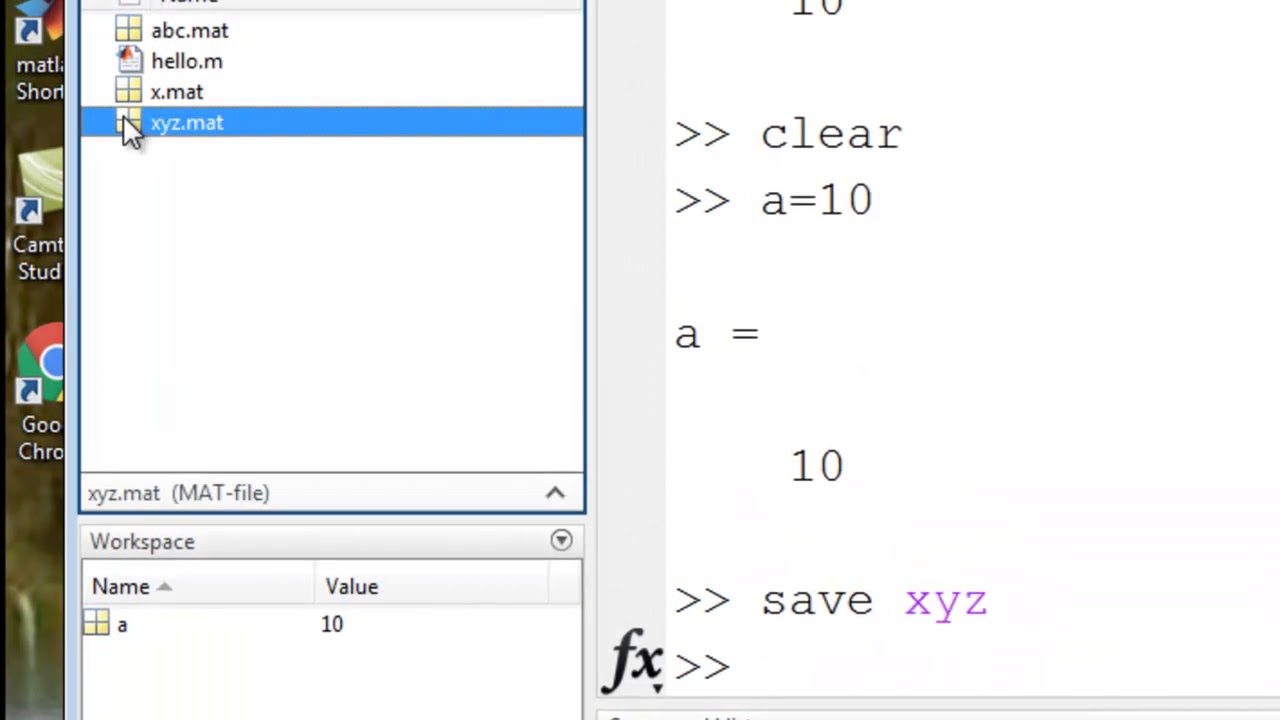
Task: Click the variable icon beside a in Workspace
Action: (96, 624)
